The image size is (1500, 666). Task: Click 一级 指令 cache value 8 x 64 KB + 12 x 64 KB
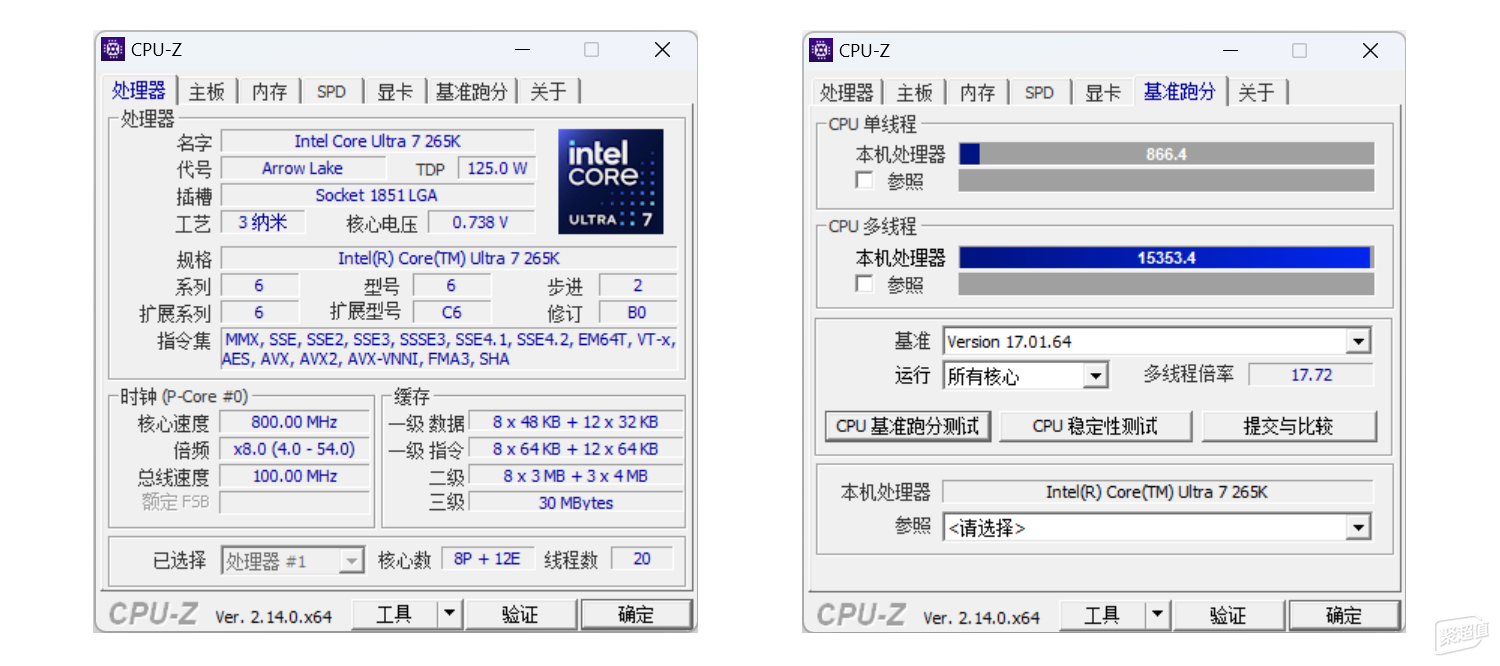pyautogui.click(x=576, y=449)
